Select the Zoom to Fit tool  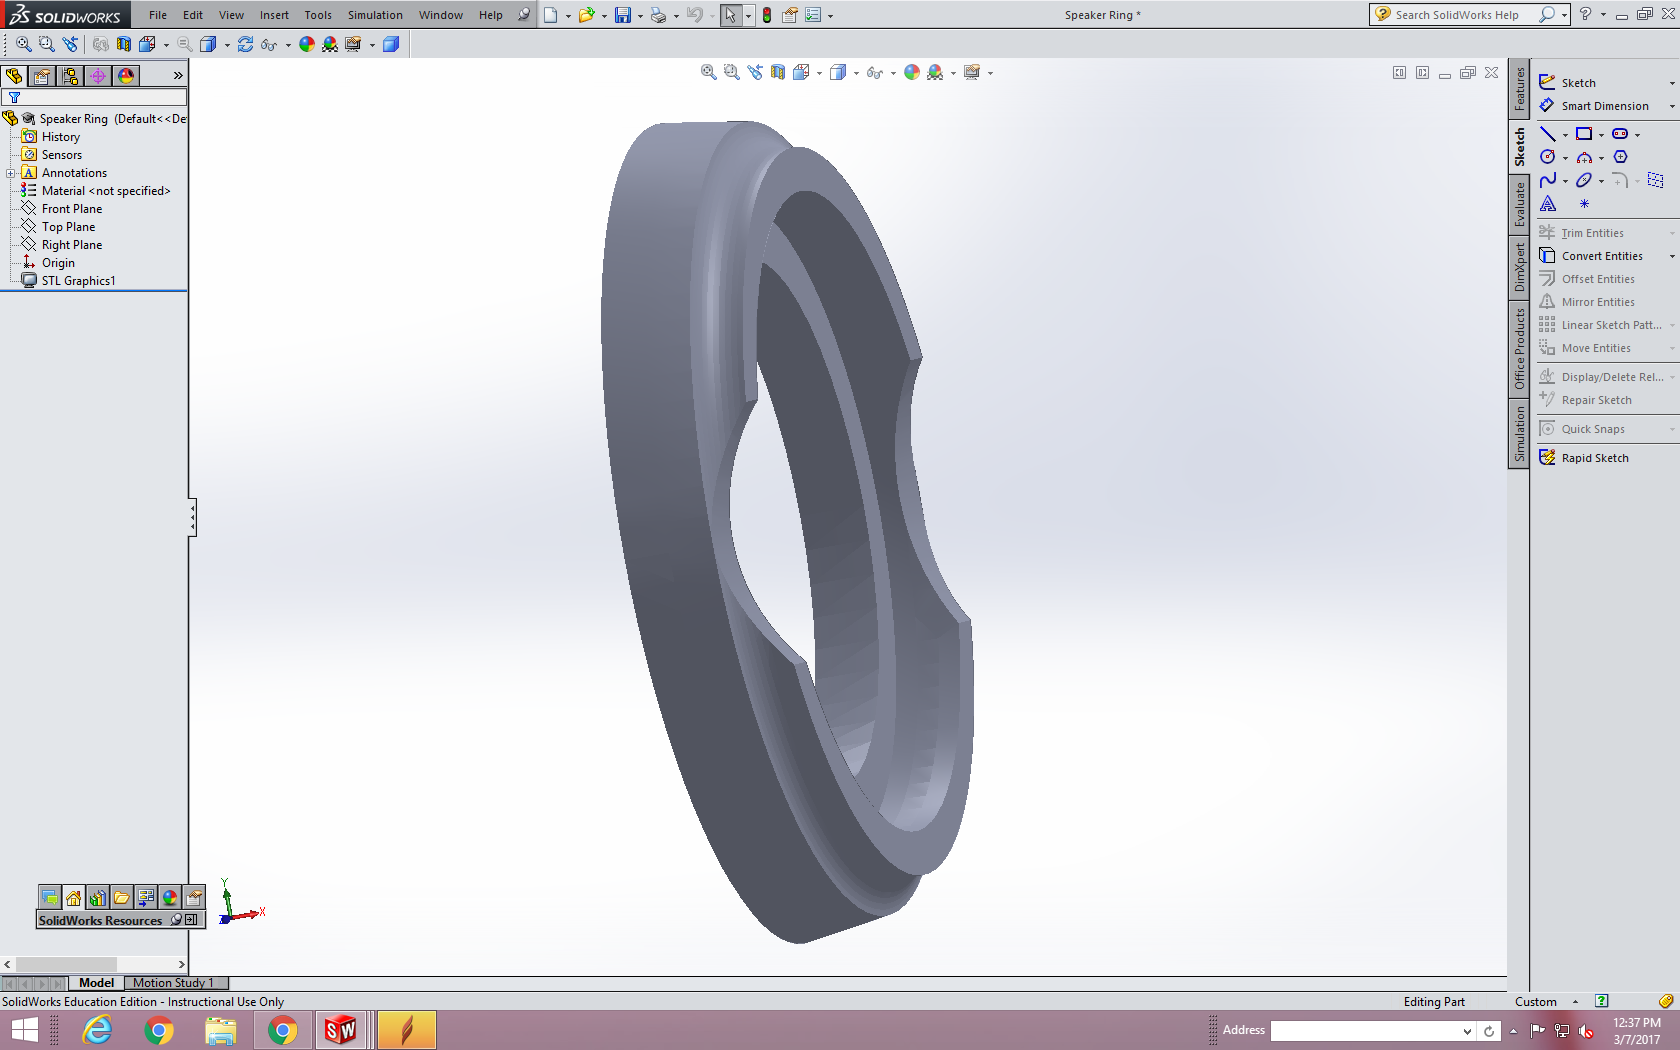[x=708, y=72]
